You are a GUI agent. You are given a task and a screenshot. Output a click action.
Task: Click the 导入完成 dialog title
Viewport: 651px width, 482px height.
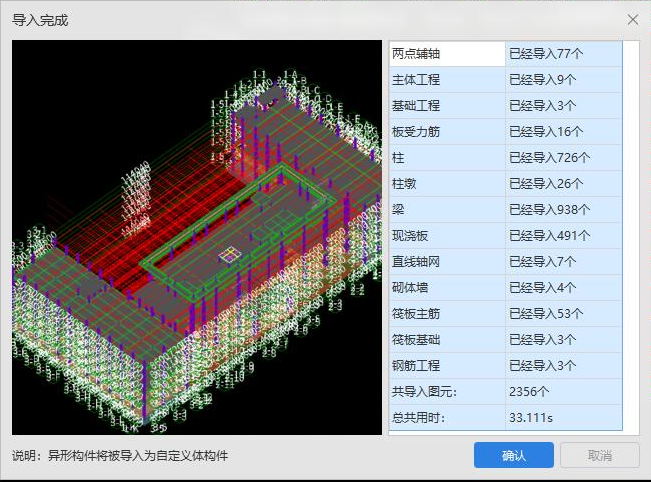40,20
